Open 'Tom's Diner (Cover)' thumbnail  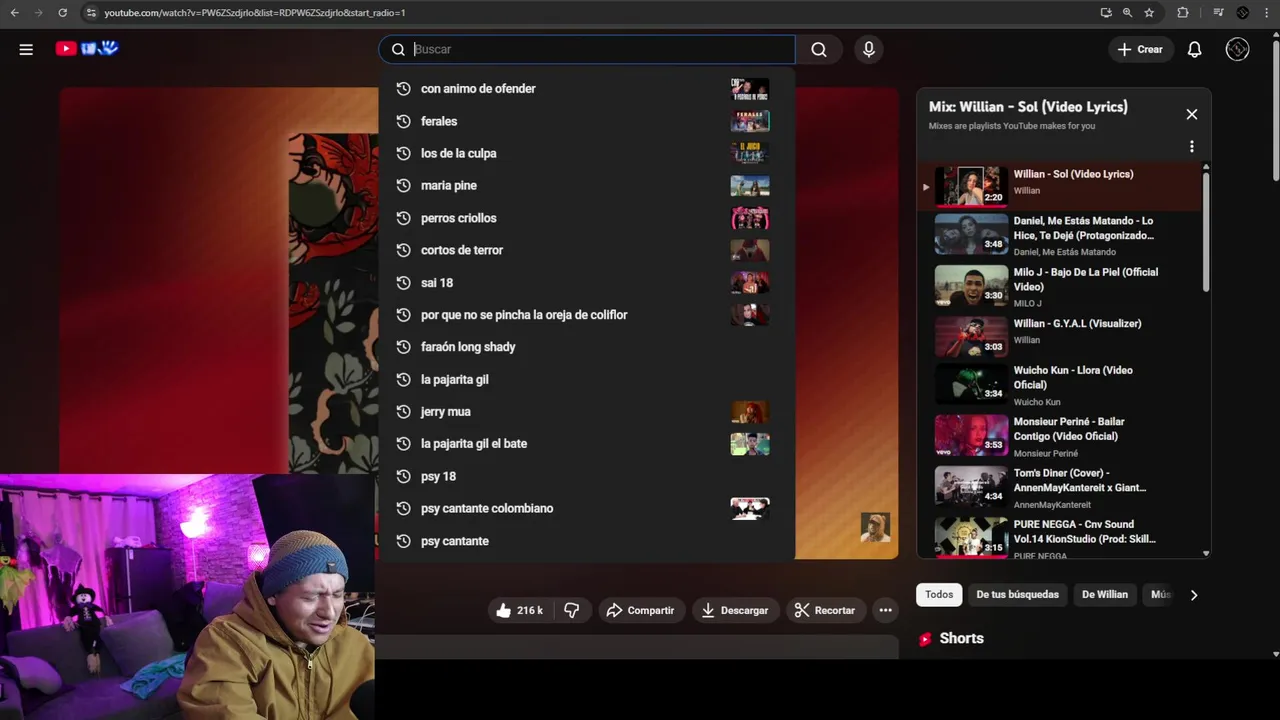click(x=971, y=487)
